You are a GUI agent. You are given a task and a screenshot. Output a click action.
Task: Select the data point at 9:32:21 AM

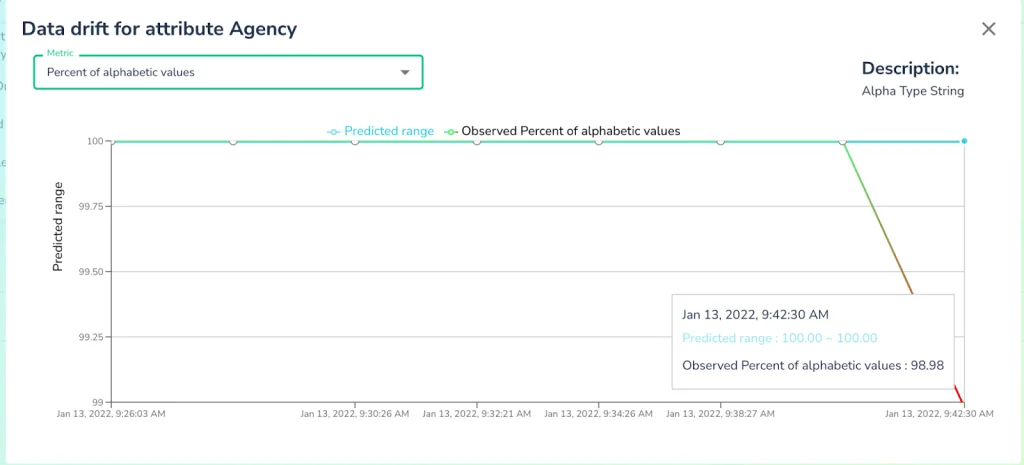pos(477,142)
